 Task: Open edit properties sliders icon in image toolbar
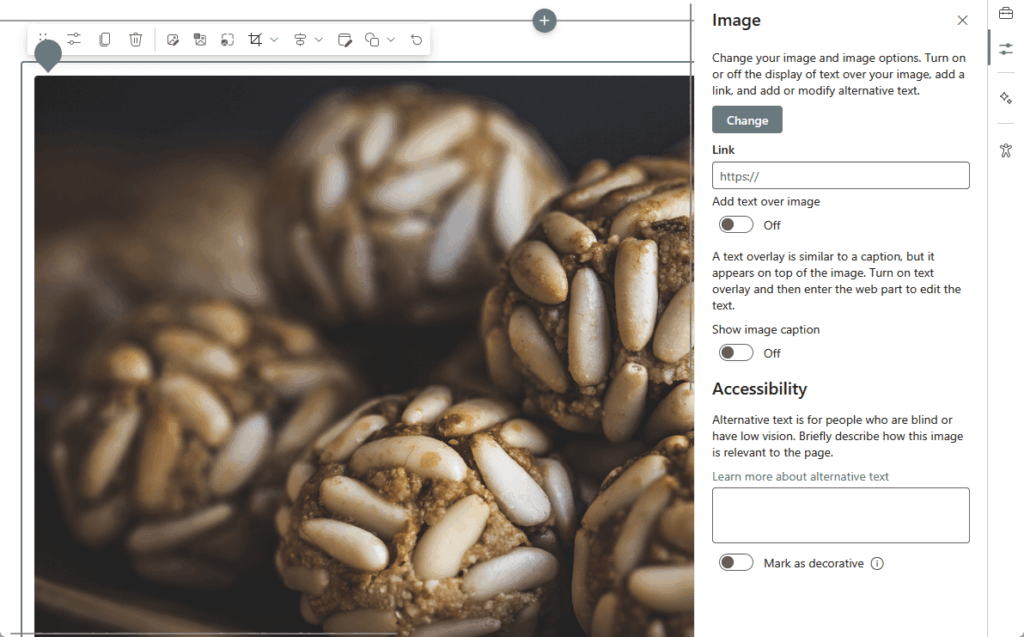tap(74, 39)
